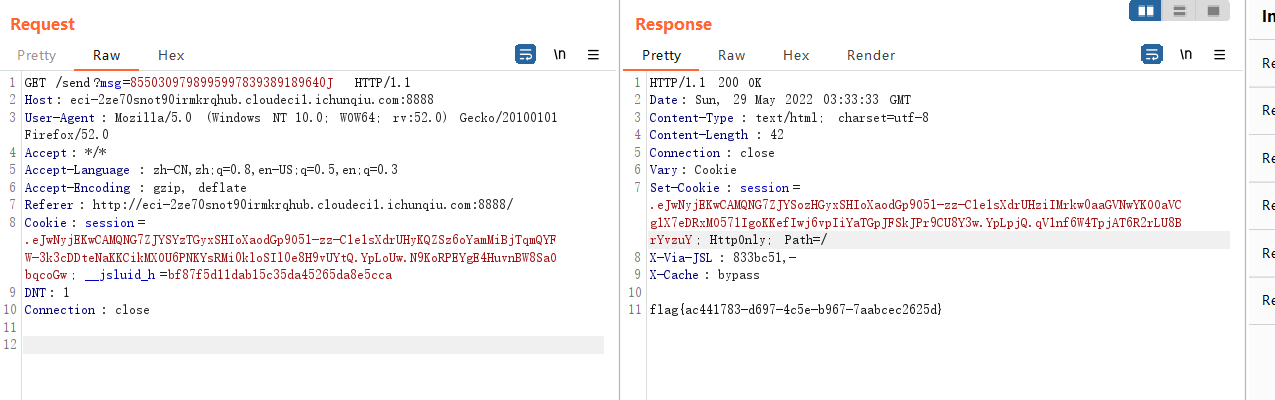The height and width of the screenshot is (400, 1275).
Task: Select the Raw tab in Request
Action: [107, 56]
